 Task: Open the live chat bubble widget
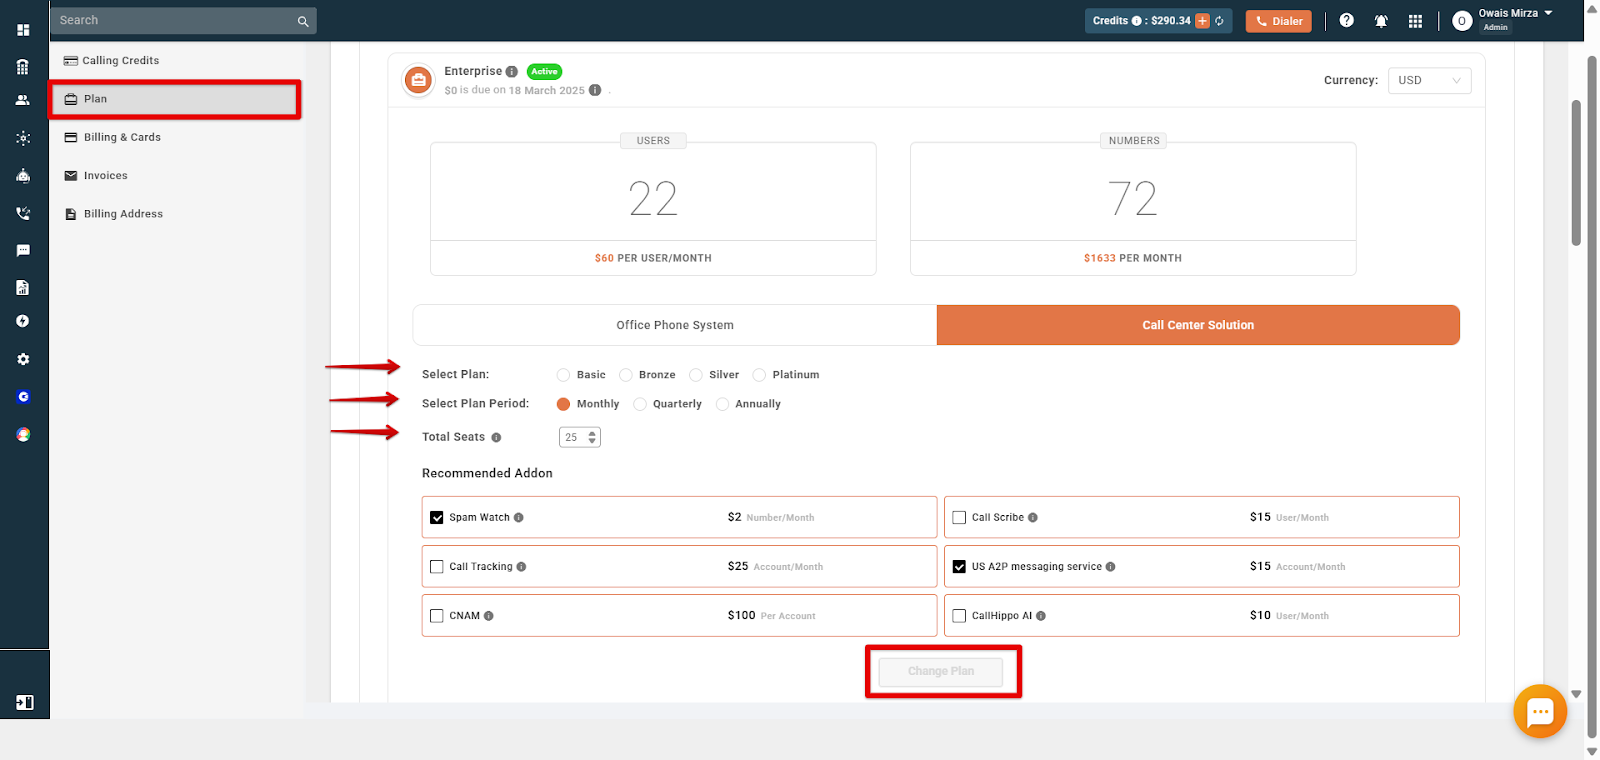[x=1540, y=711]
